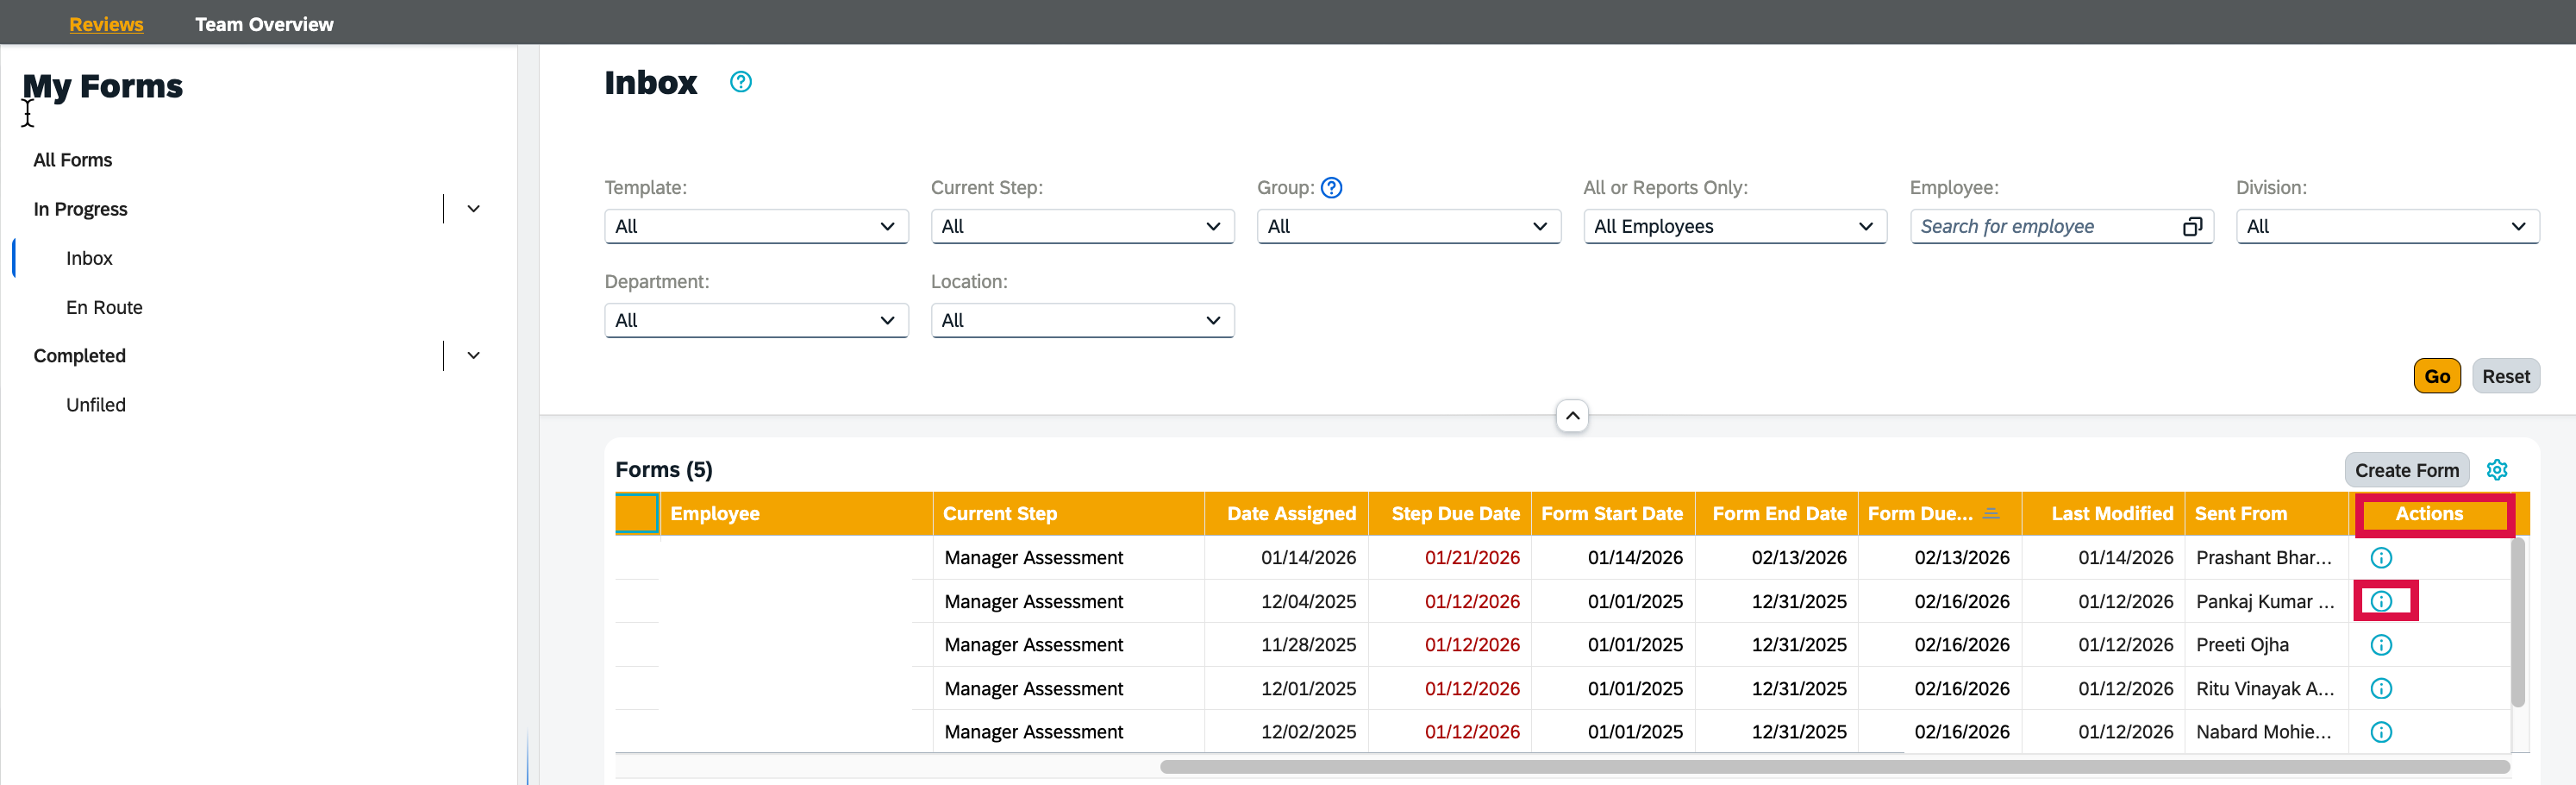Click red step due date 01/21/2026
The image size is (2576, 785).
pyautogui.click(x=1472, y=558)
